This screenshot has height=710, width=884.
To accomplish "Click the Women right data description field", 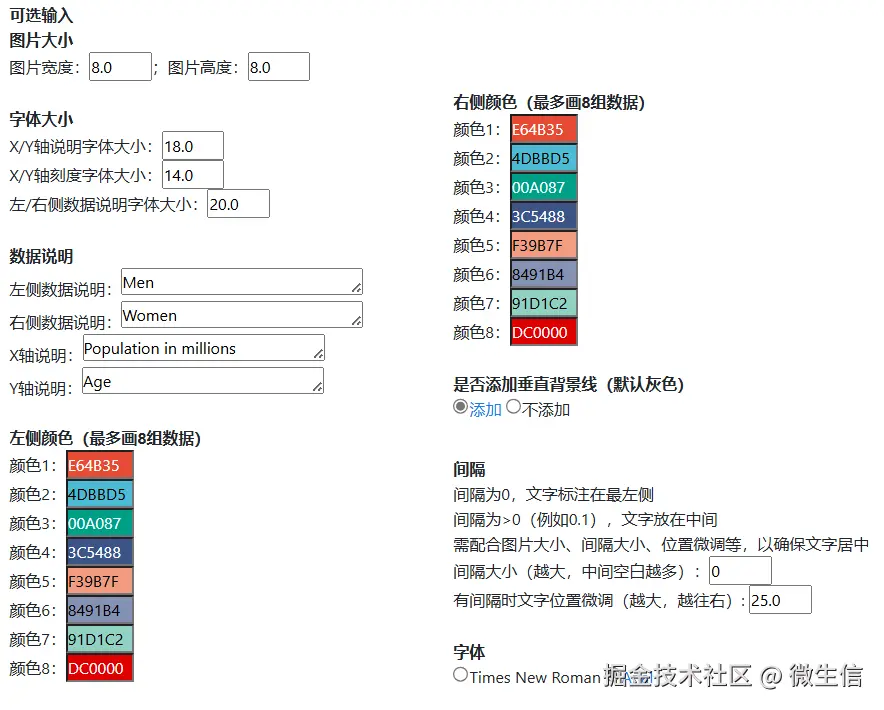I will click(x=240, y=315).
